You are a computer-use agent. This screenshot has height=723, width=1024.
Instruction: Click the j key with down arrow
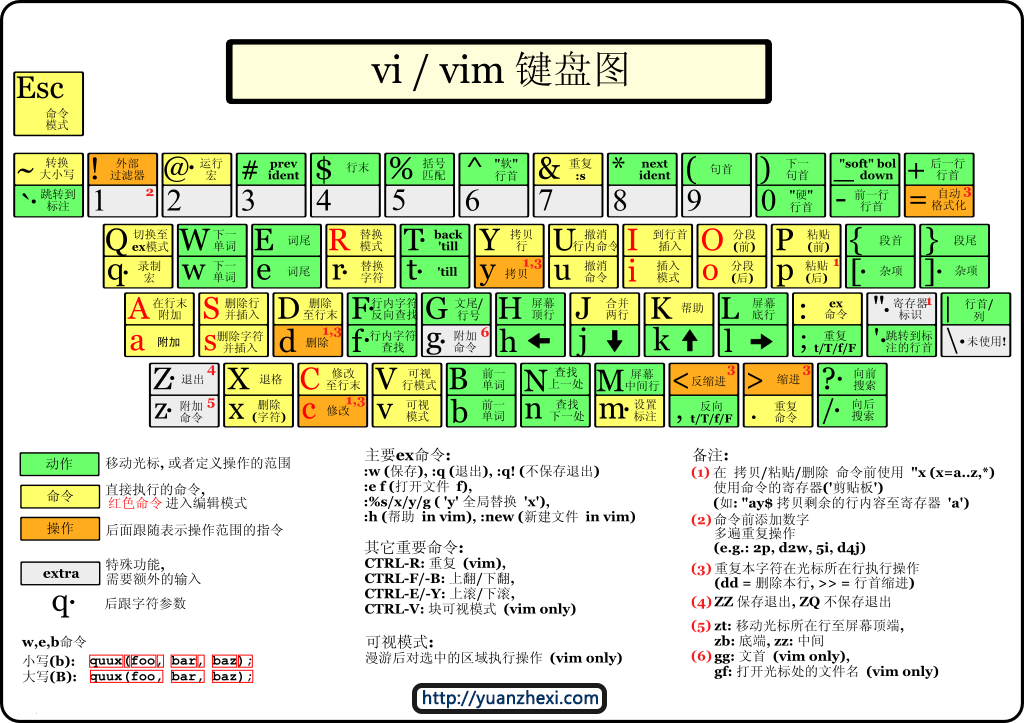605,341
